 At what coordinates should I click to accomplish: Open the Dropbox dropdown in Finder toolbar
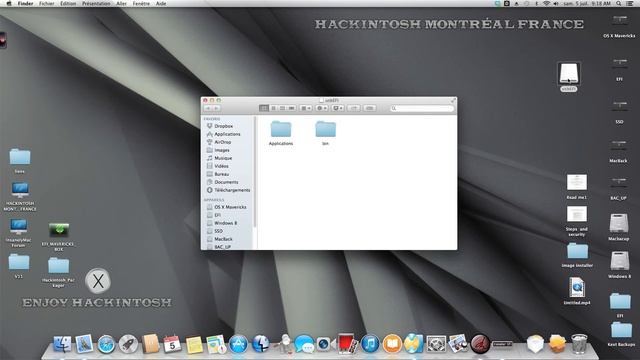[338, 108]
